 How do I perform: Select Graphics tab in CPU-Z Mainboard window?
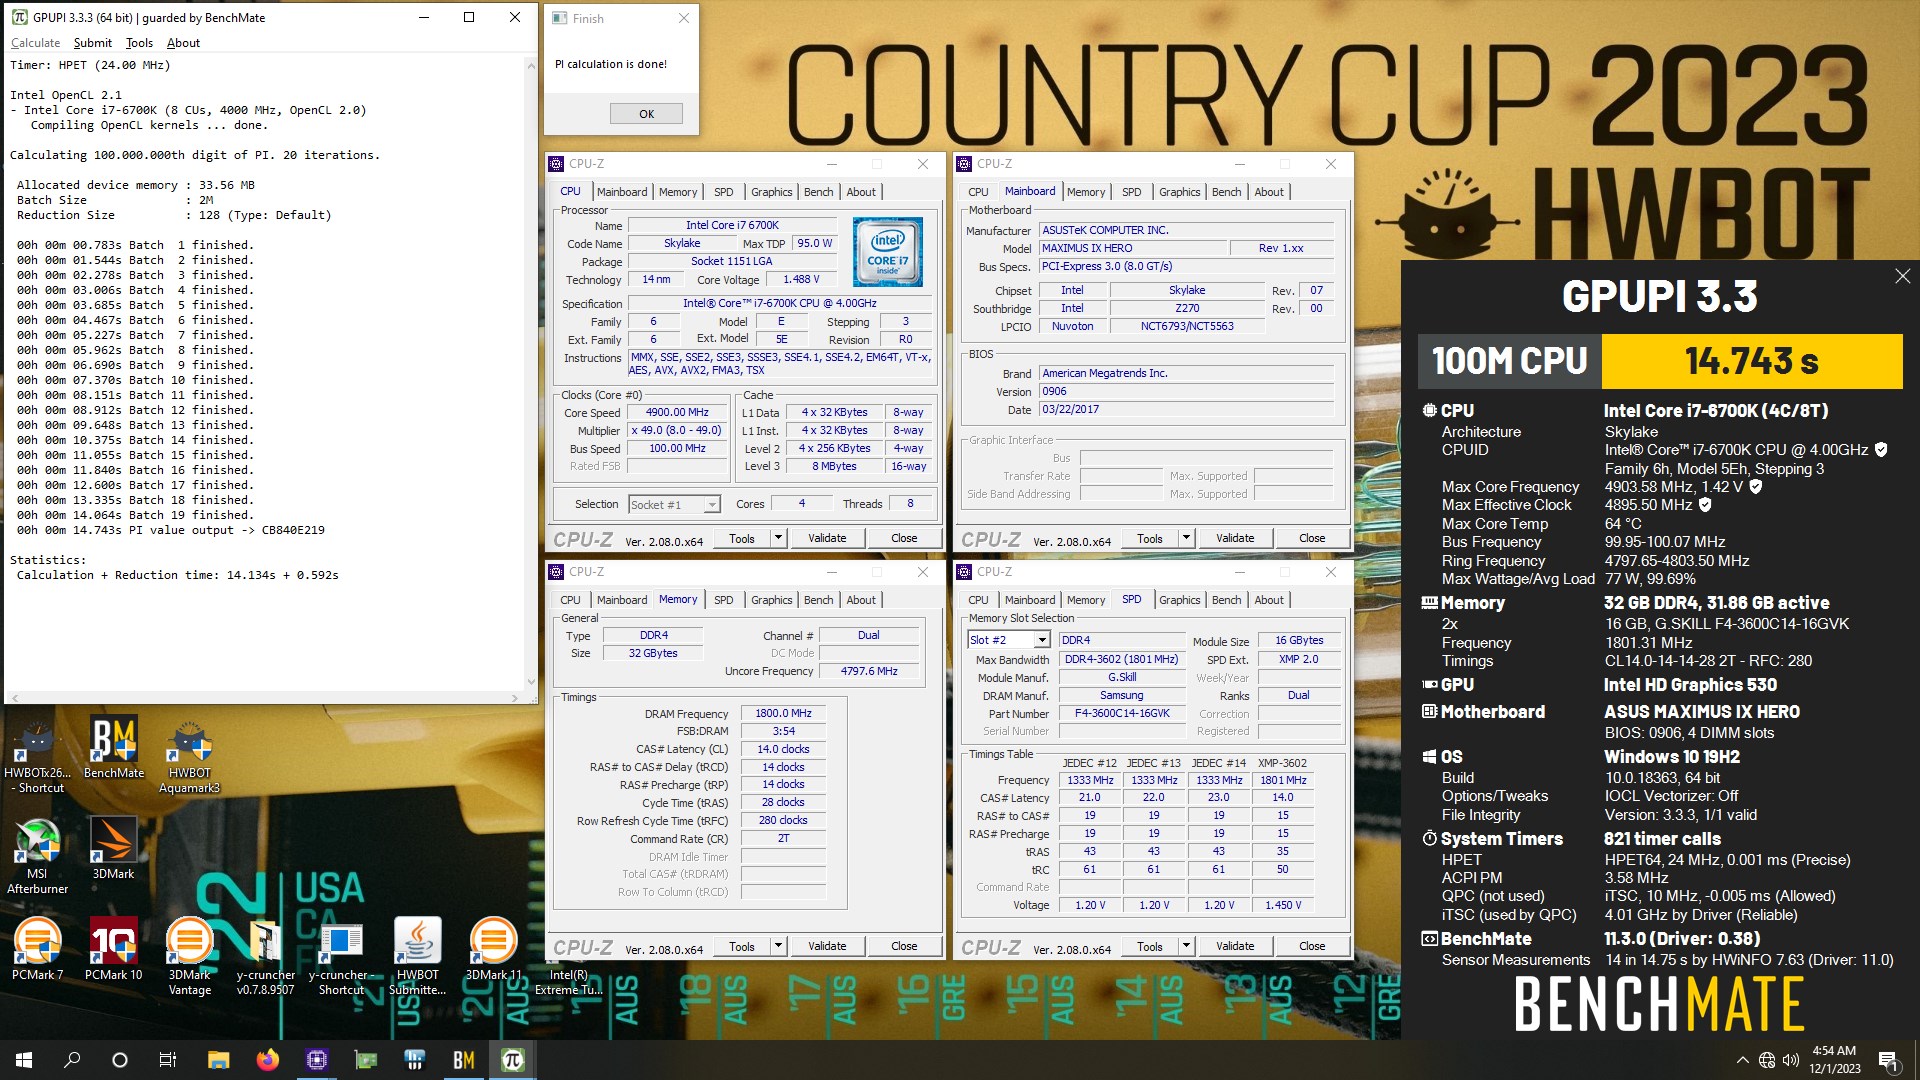click(x=1179, y=192)
